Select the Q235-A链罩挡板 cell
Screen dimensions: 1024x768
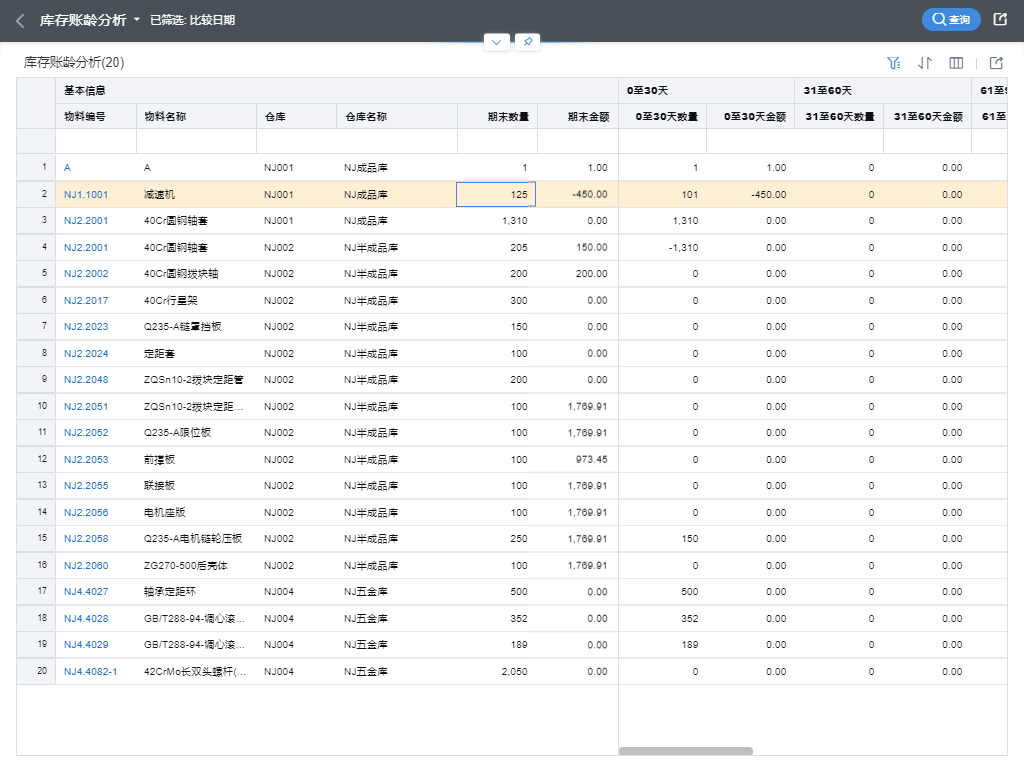pyautogui.click(x=197, y=327)
